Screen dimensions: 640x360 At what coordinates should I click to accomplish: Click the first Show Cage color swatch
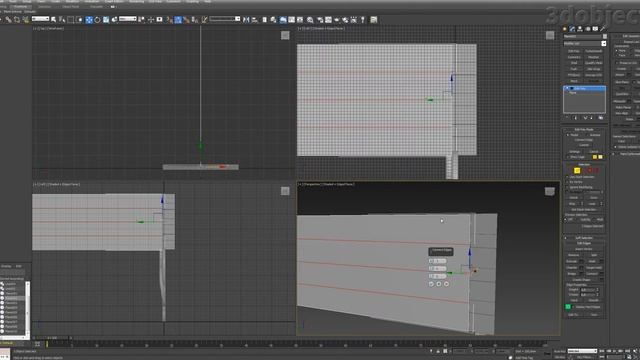(x=595, y=157)
